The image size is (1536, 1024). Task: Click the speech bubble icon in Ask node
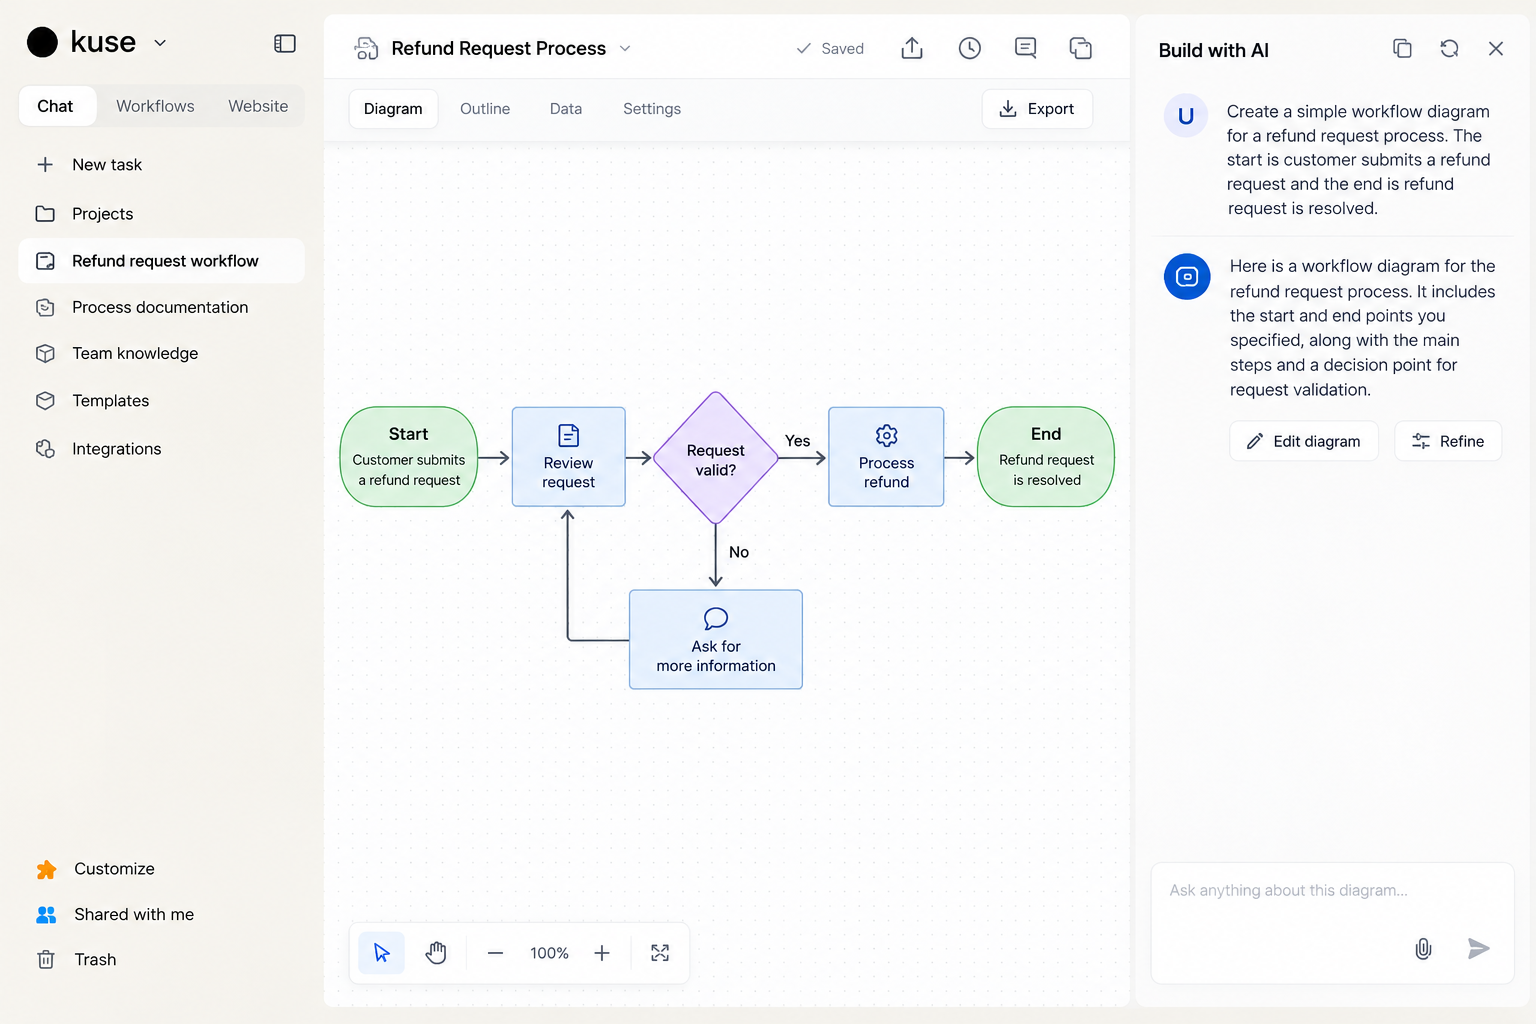pyautogui.click(x=716, y=618)
